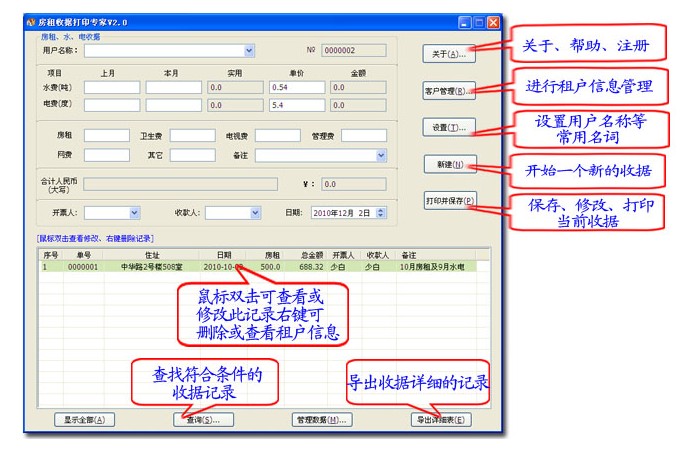Image resolution: width=694 pixels, height=455 pixels.
Task: Click the 管理费 input field
Action: tap(364, 135)
